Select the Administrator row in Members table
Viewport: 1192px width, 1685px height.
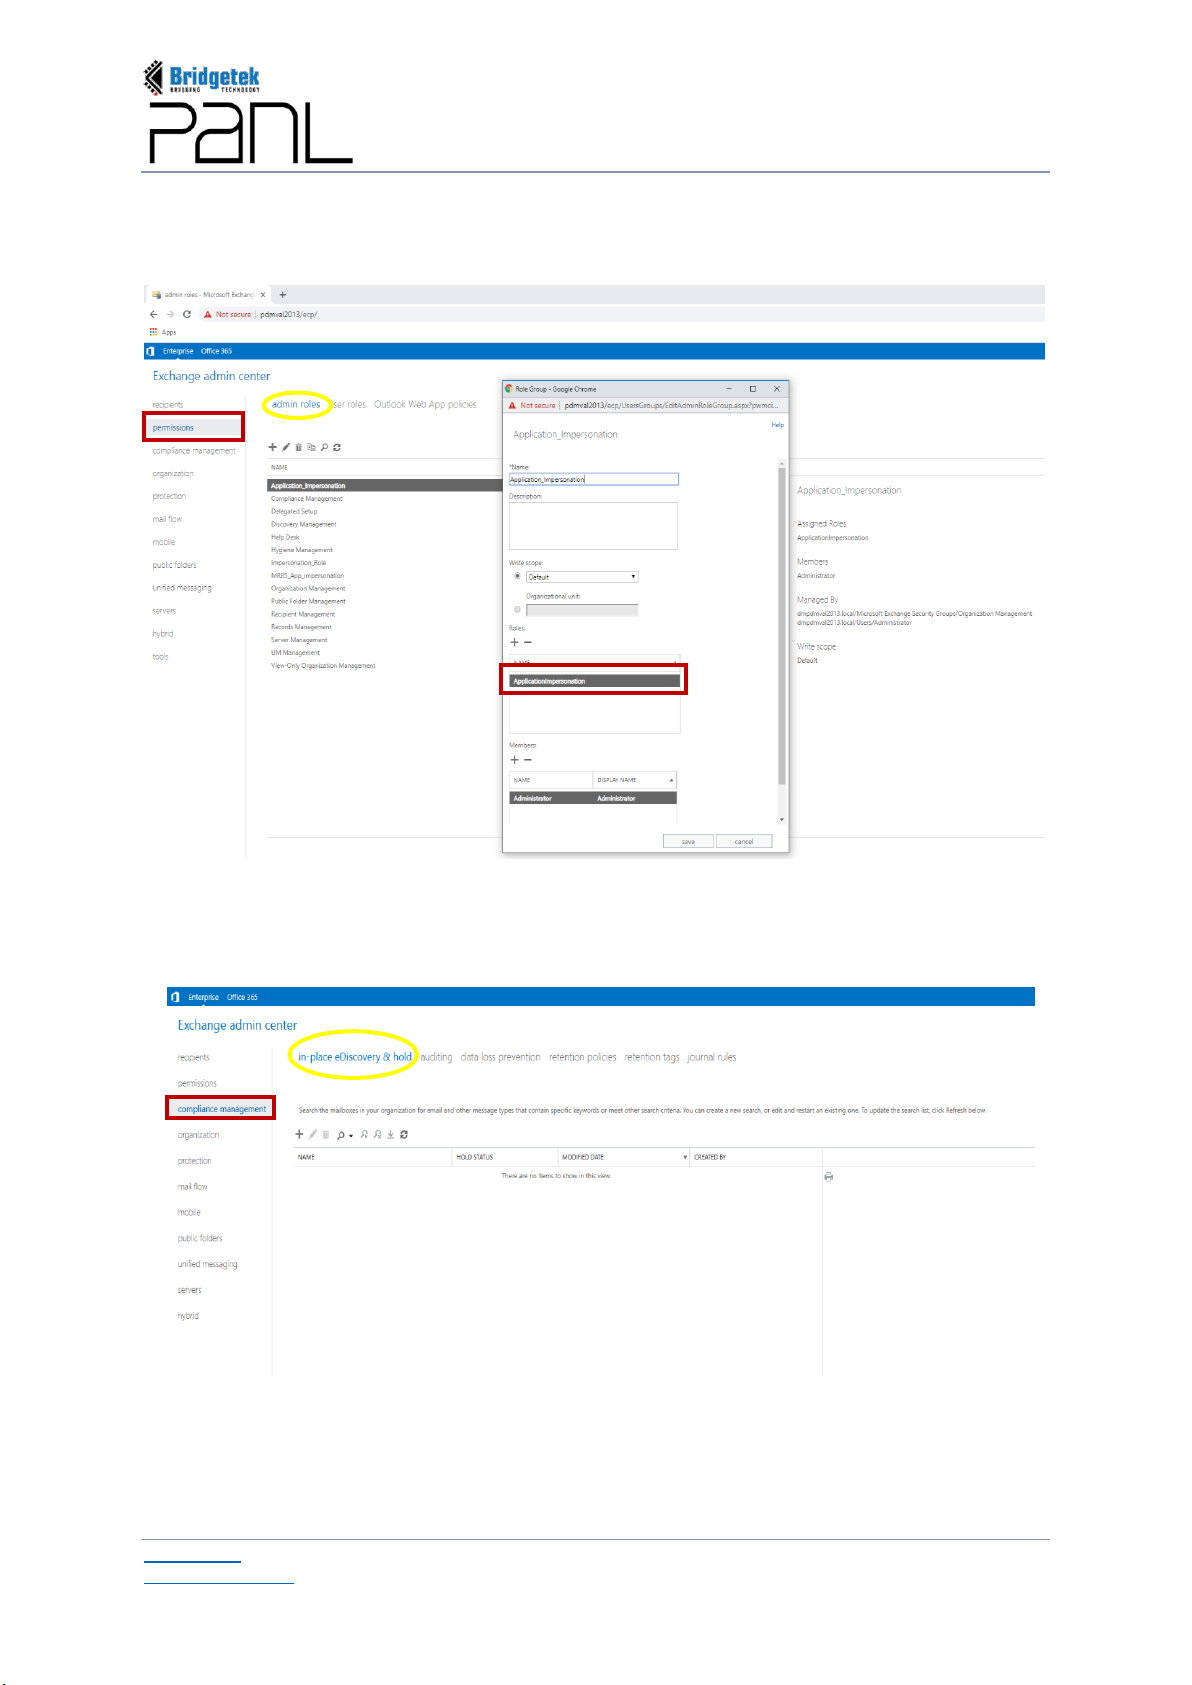point(593,798)
